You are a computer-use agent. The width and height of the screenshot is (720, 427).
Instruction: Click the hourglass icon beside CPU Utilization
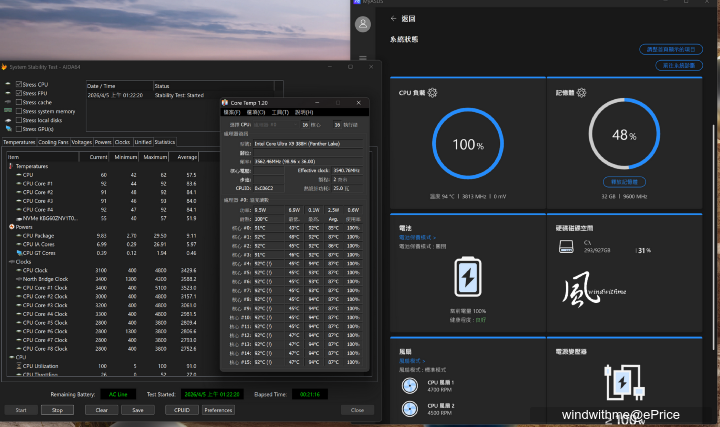click(19, 366)
